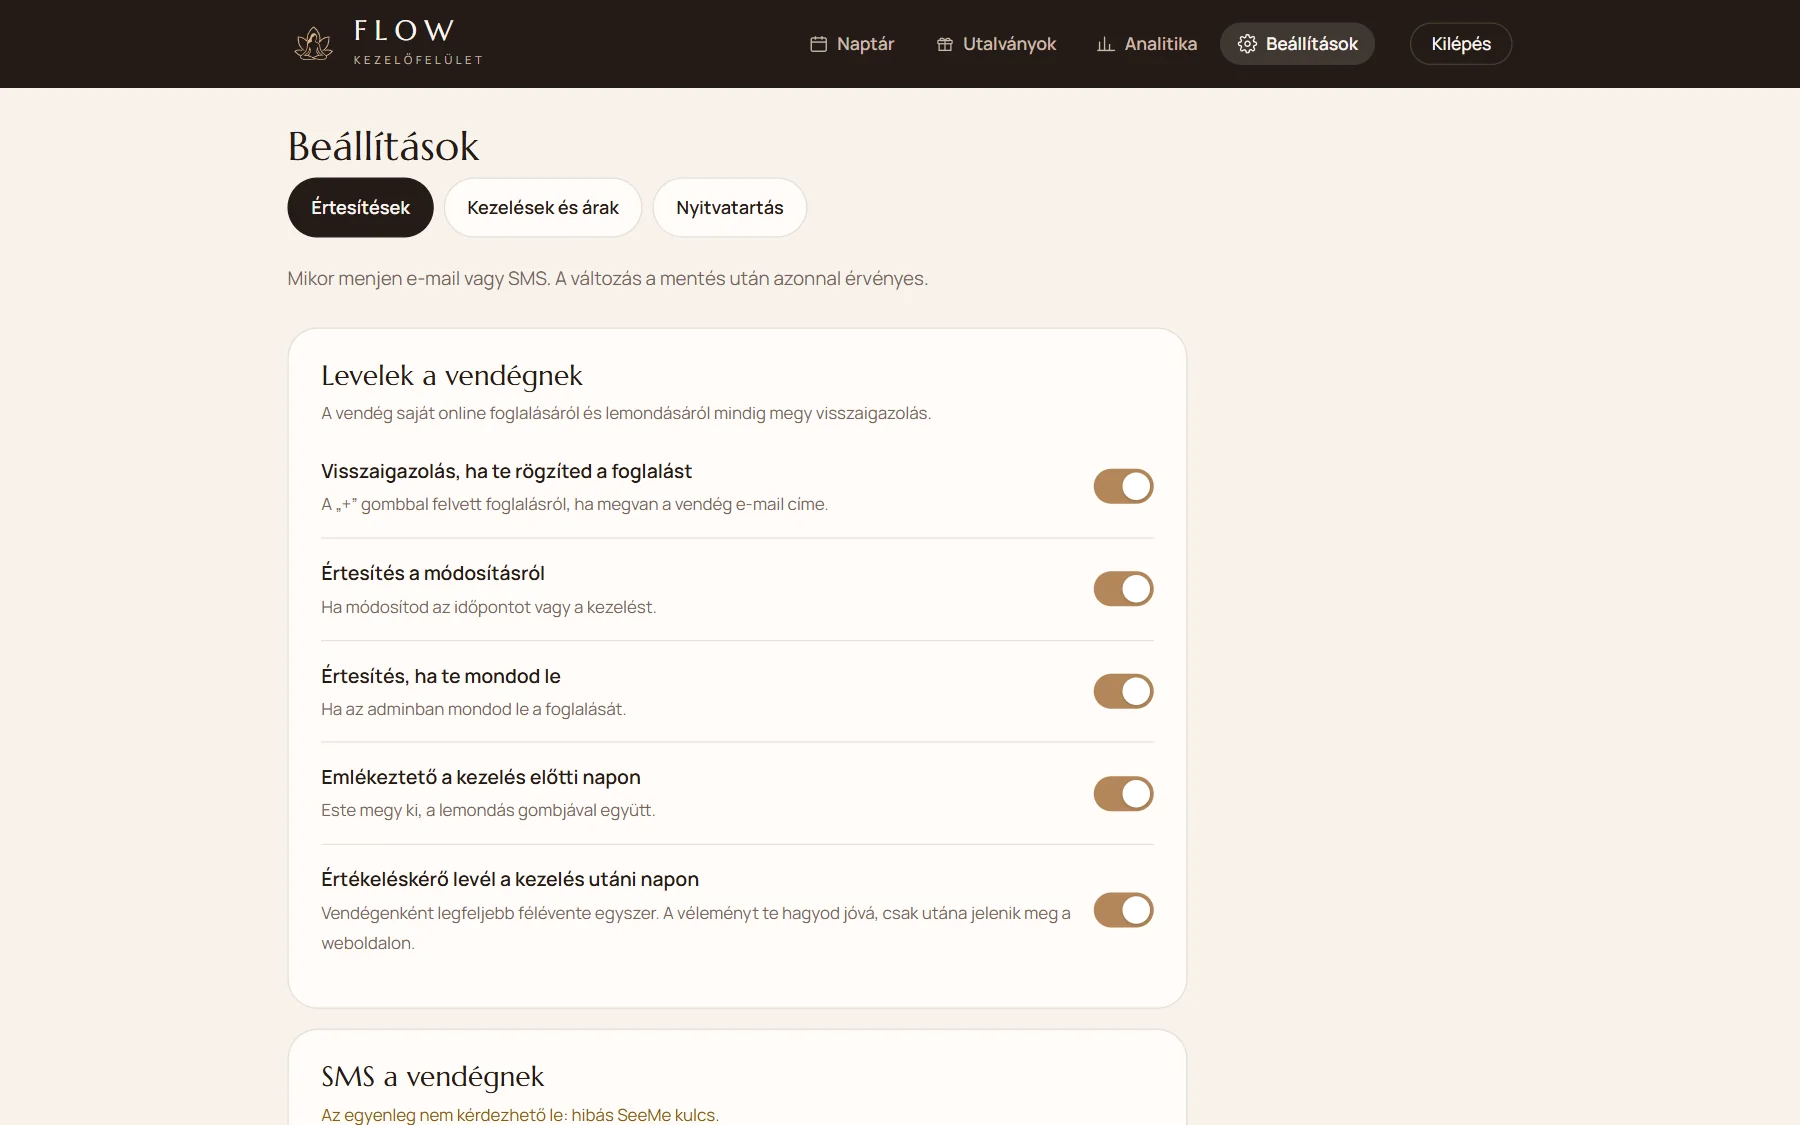Image resolution: width=1800 pixels, height=1125 pixels.
Task: Toggle Visszaigazolás, ha te rögzíted a foglalást
Action: [x=1123, y=487]
